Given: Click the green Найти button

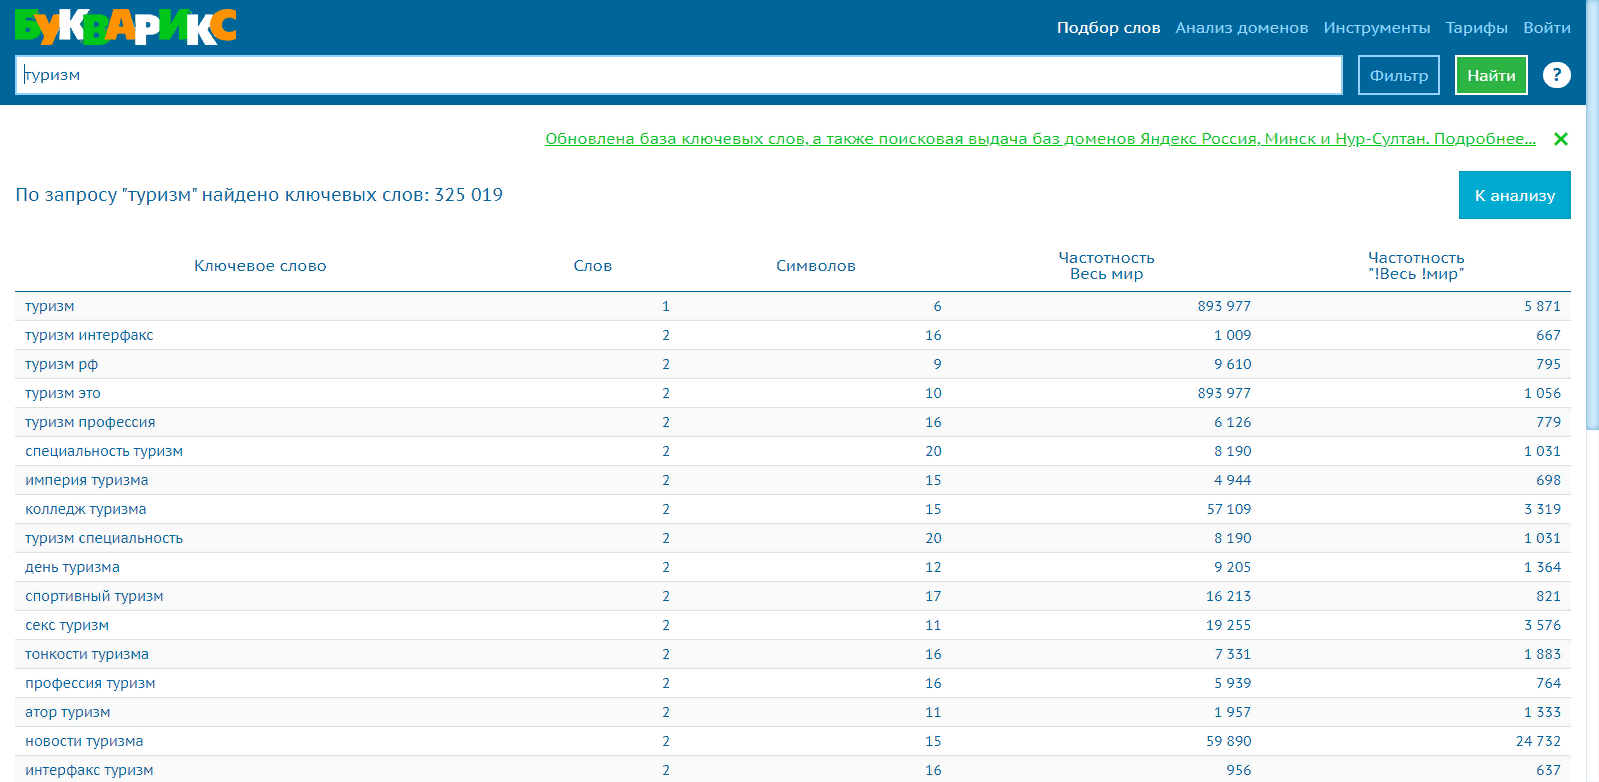Looking at the screenshot, I should (1491, 75).
